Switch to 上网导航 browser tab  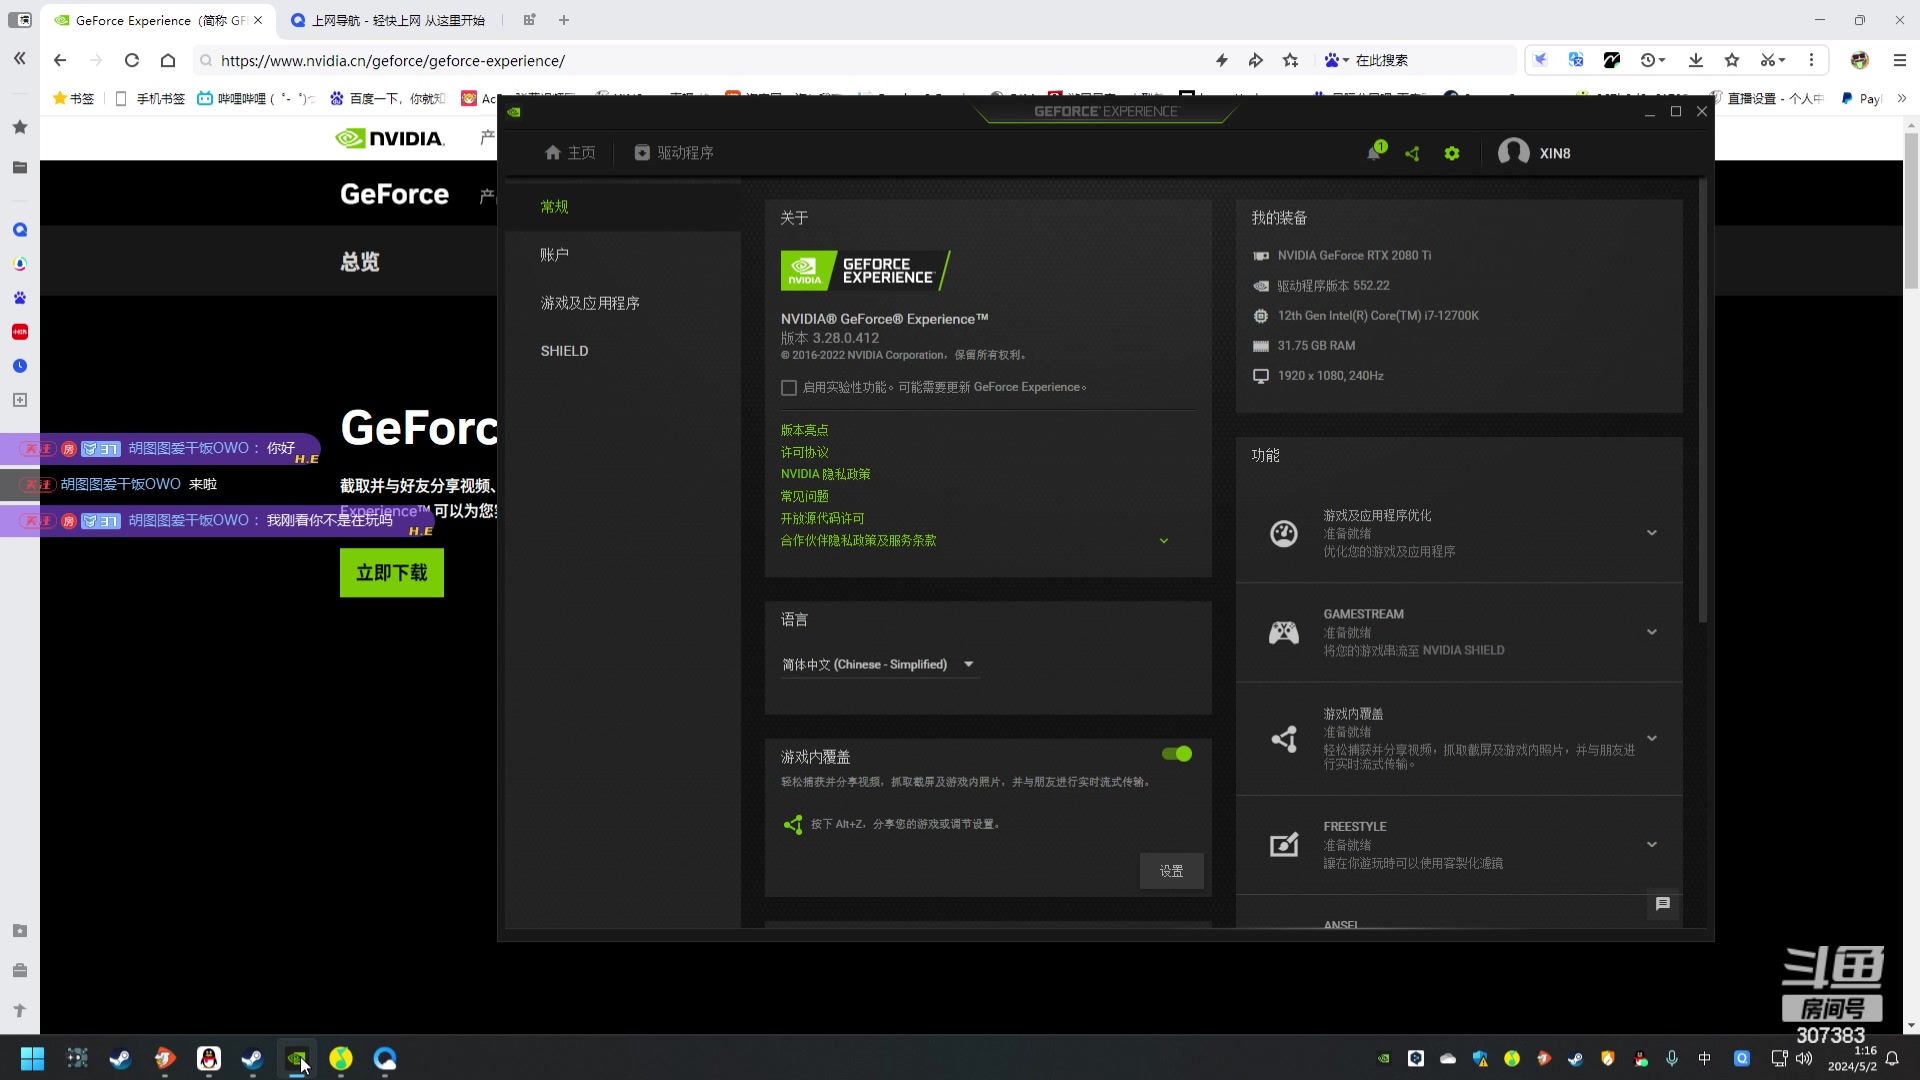pos(390,20)
